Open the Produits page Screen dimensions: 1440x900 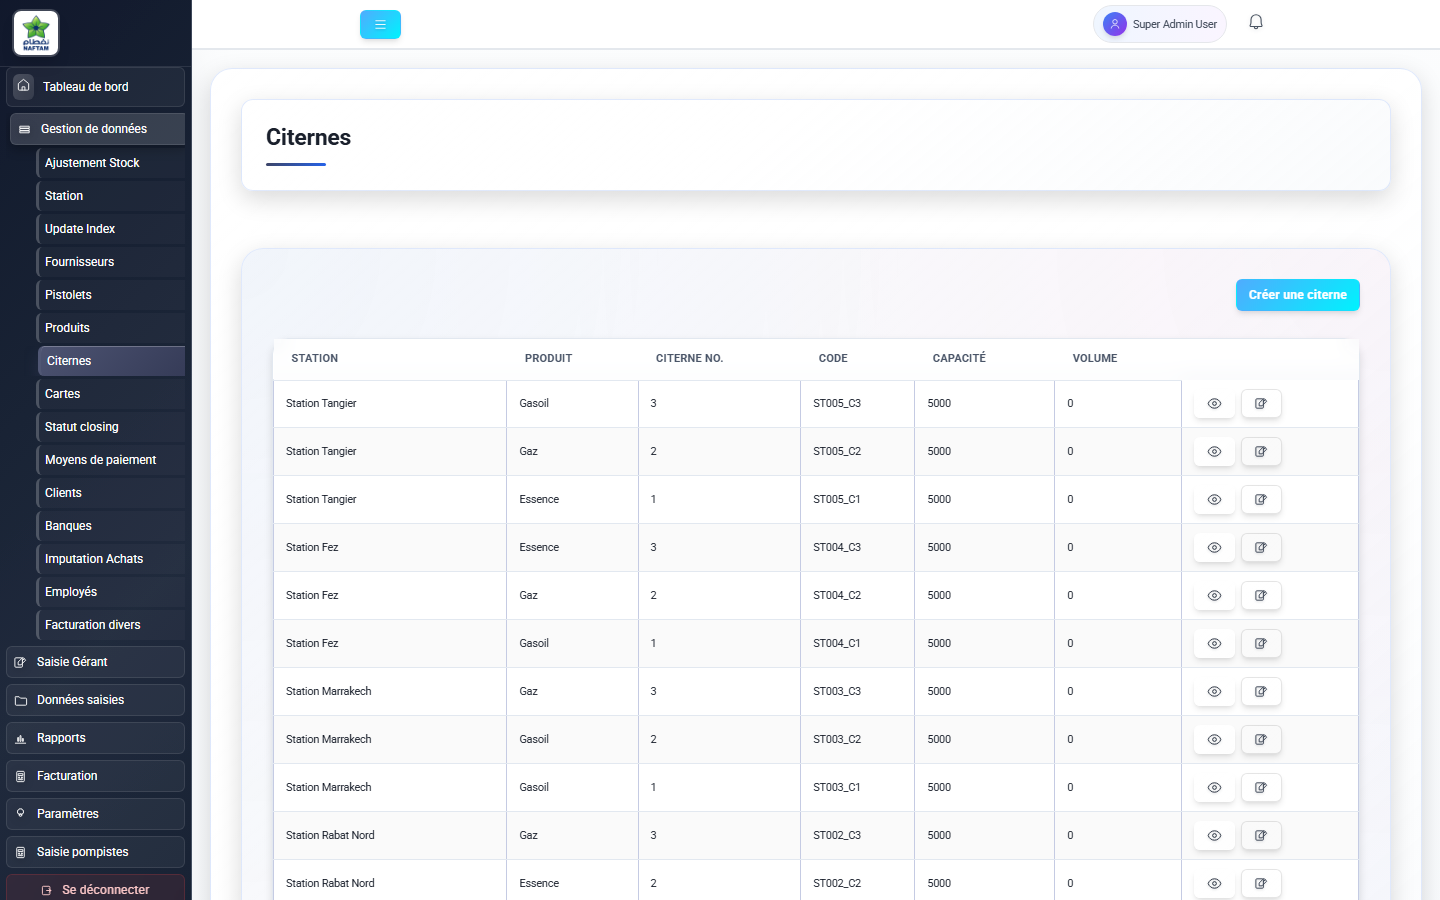pyautogui.click(x=110, y=328)
